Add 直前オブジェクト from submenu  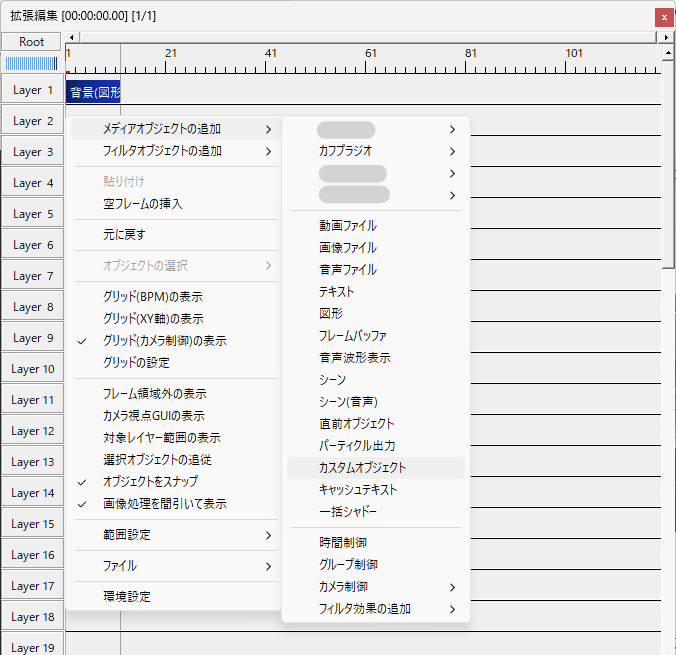pos(376,423)
